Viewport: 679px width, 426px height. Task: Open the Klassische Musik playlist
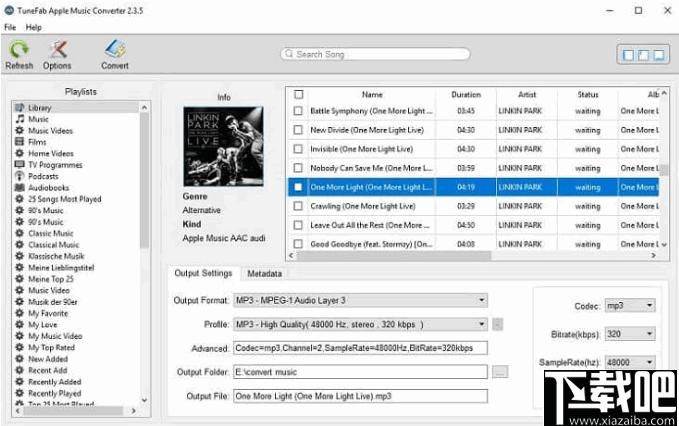(56, 256)
